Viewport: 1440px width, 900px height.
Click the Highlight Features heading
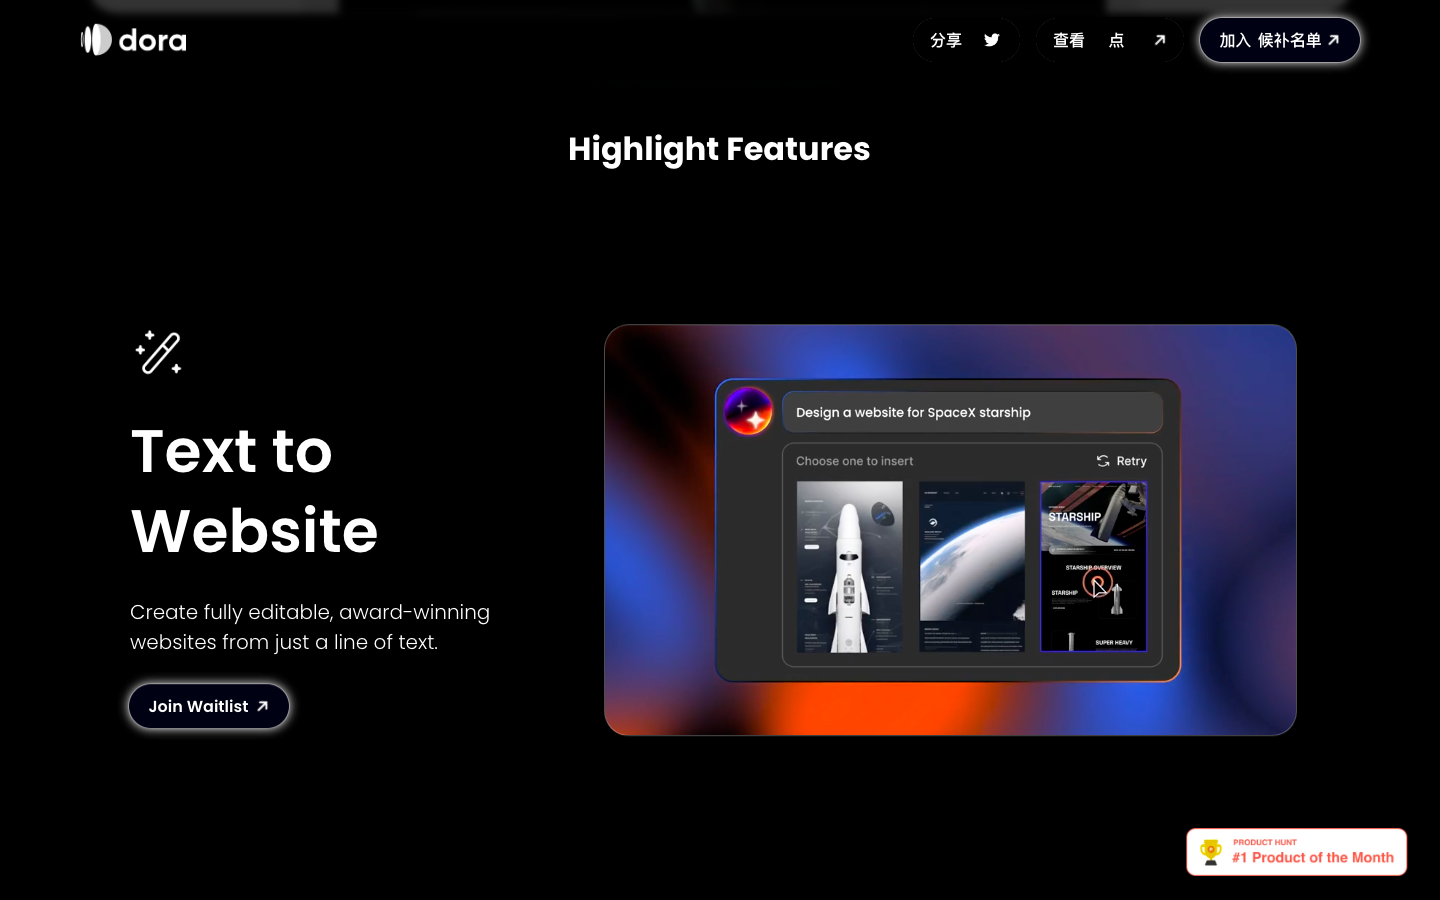coord(719,149)
